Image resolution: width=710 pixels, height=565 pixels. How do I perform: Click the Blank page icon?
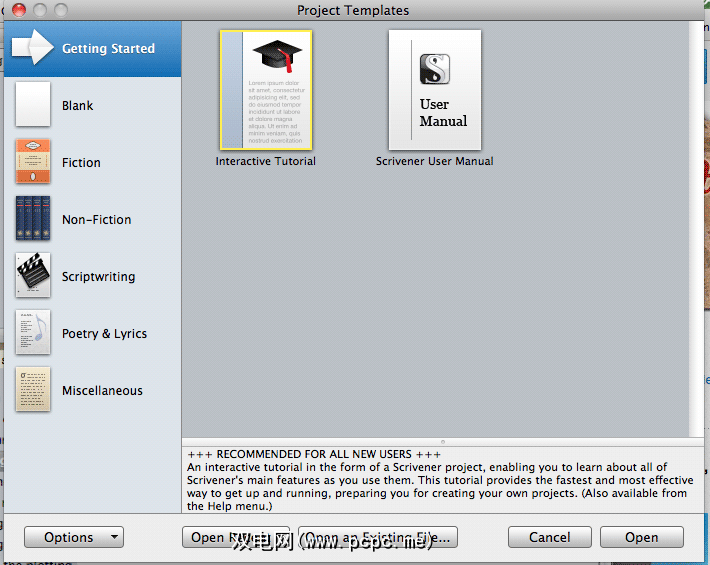pyautogui.click(x=33, y=104)
